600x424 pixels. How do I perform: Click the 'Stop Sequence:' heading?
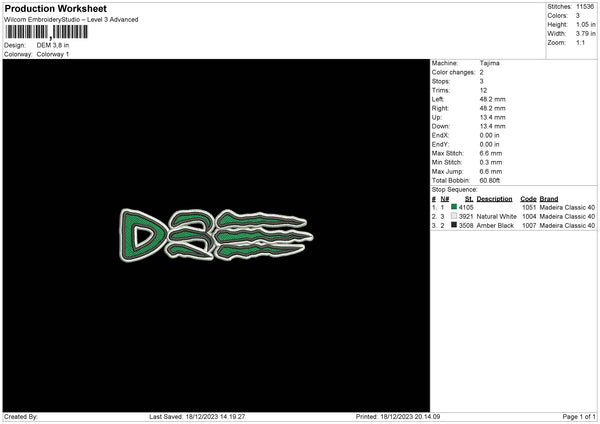coord(455,190)
